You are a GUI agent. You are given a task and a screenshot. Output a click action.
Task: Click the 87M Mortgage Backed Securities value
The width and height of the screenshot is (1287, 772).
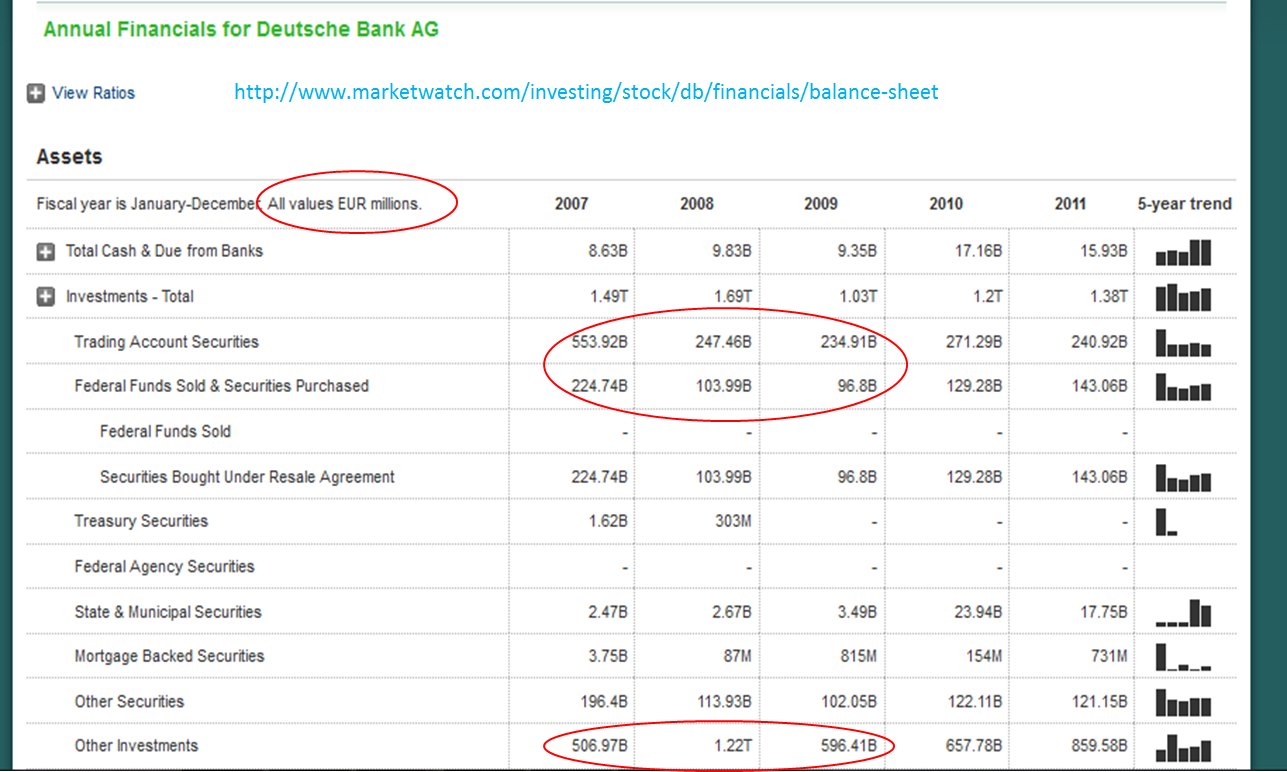[737, 657]
